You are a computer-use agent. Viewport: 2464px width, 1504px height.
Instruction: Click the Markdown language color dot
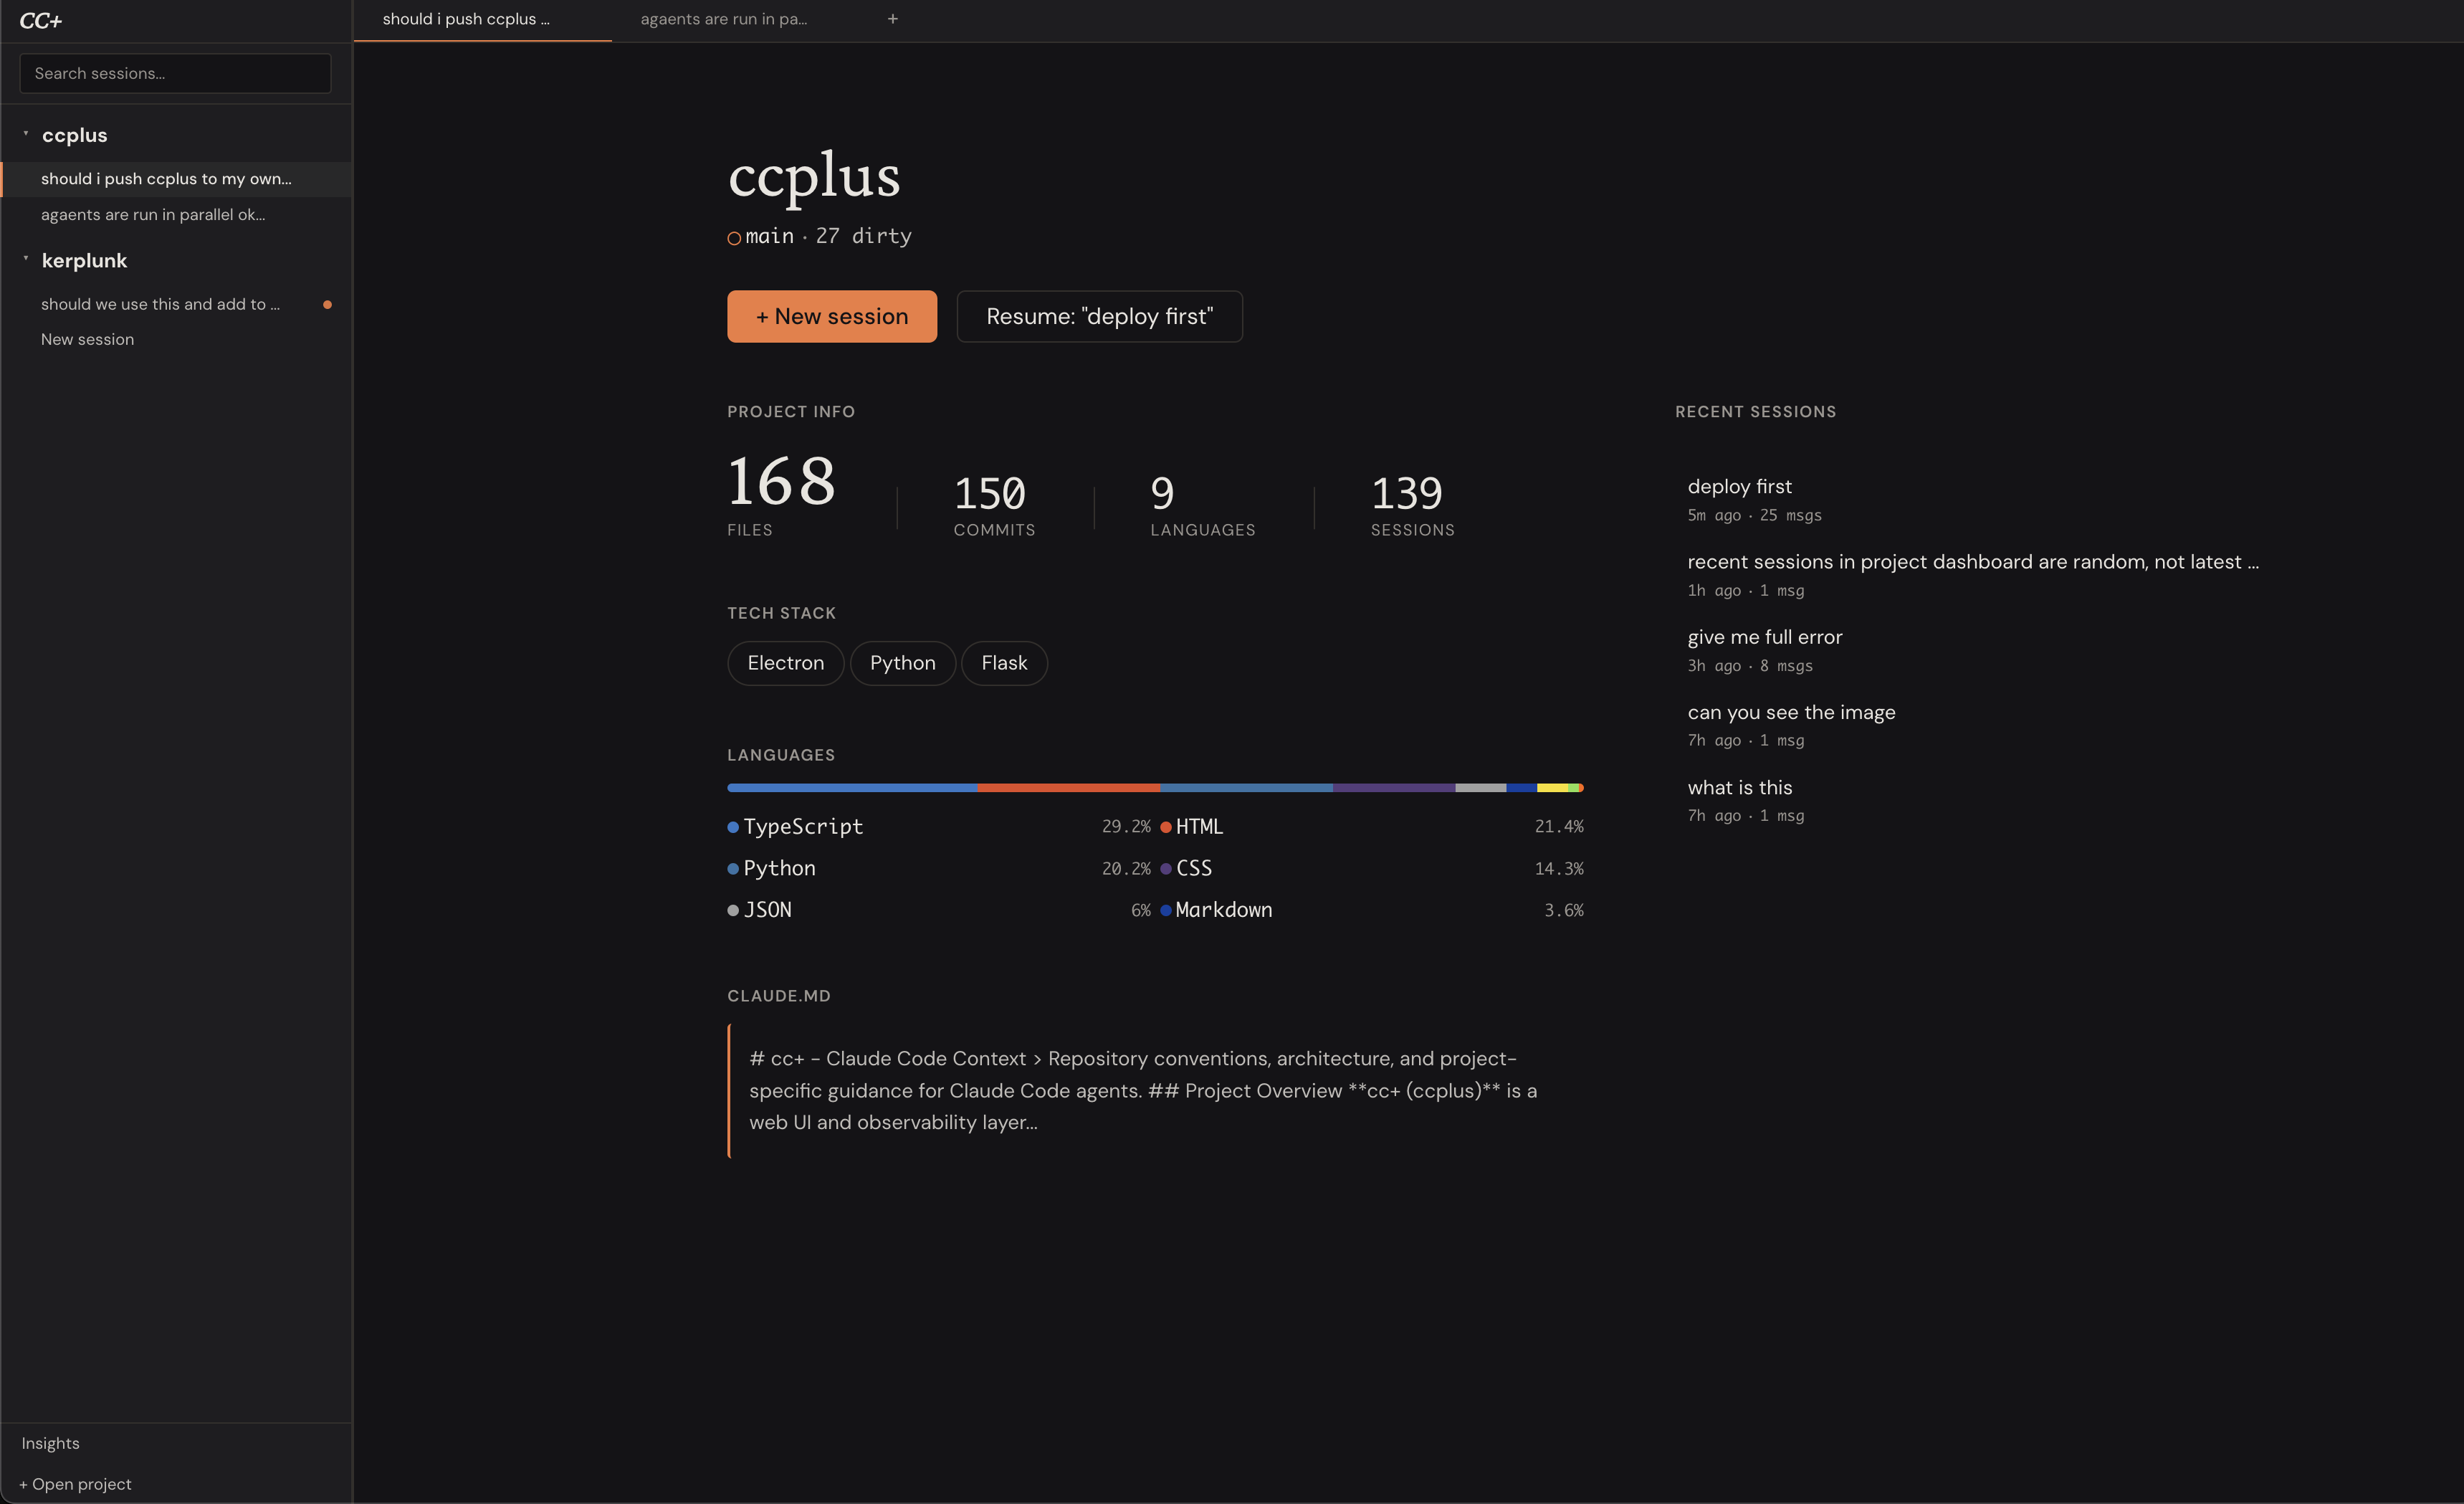pos(1166,910)
